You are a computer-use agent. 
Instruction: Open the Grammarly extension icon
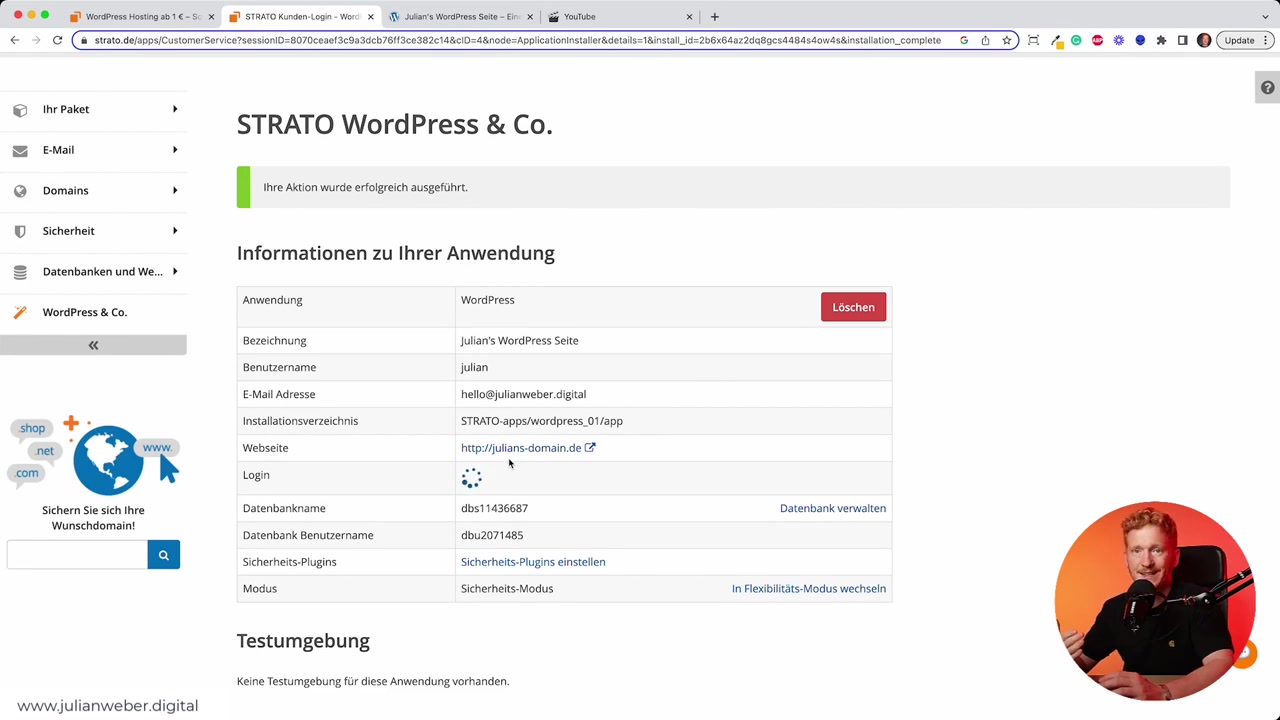click(1076, 40)
